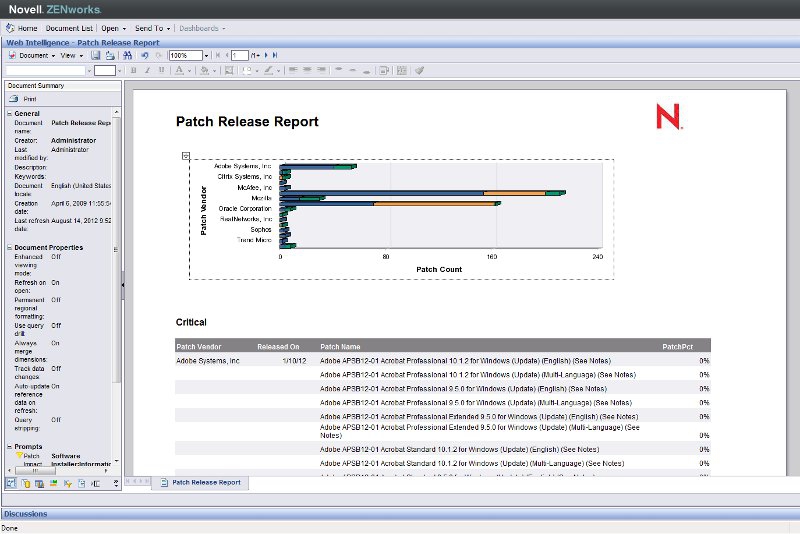Click the Home icon in top bar

tap(10, 28)
